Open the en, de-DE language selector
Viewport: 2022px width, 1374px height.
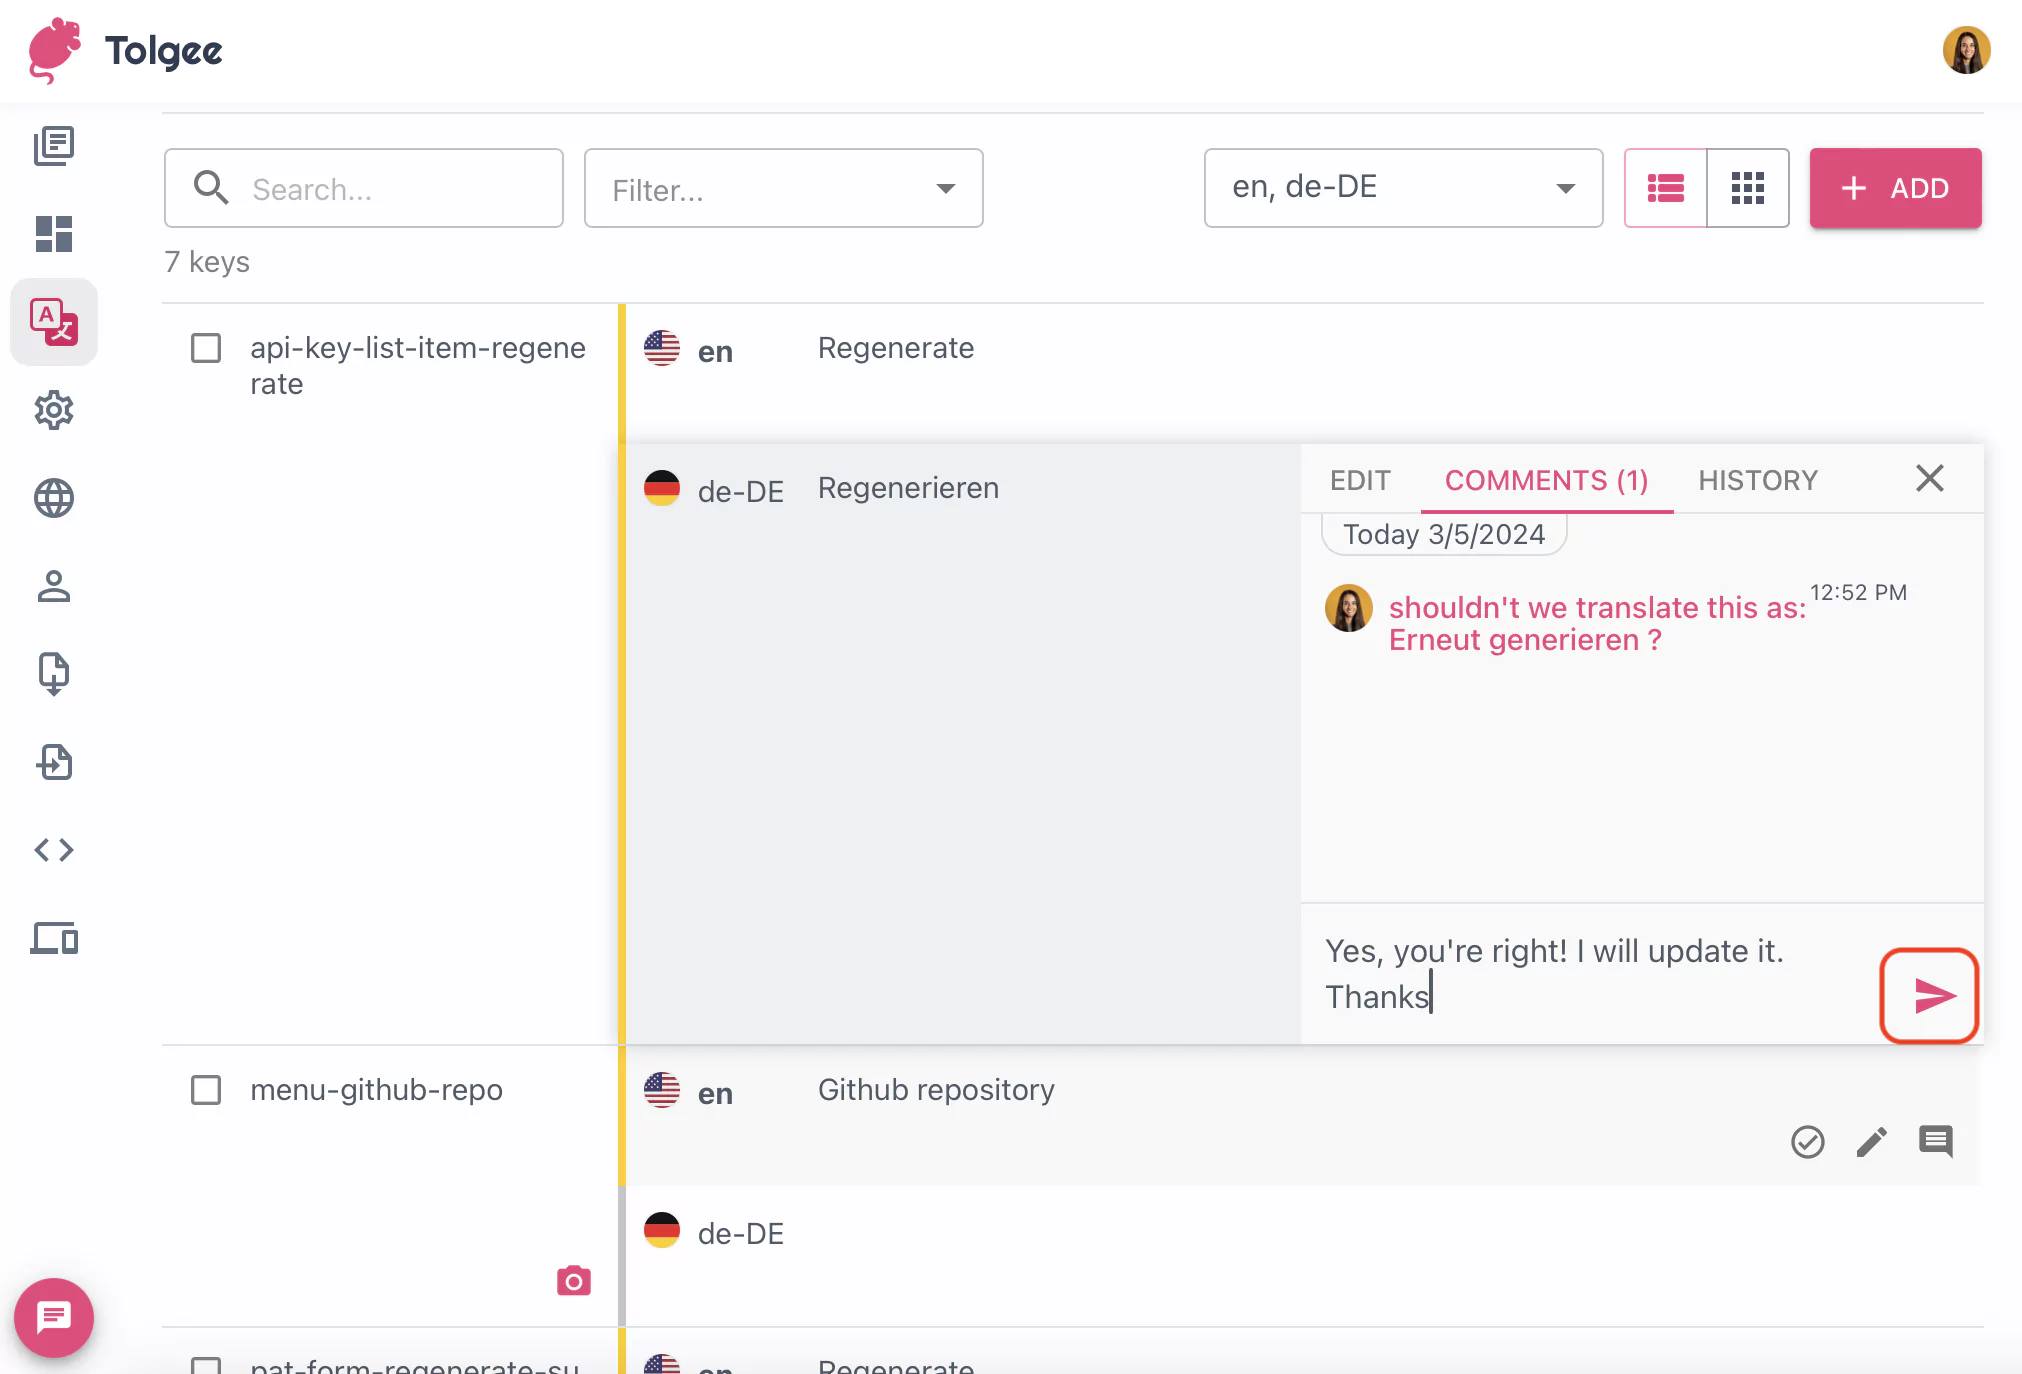click(x=1403, y=188)
